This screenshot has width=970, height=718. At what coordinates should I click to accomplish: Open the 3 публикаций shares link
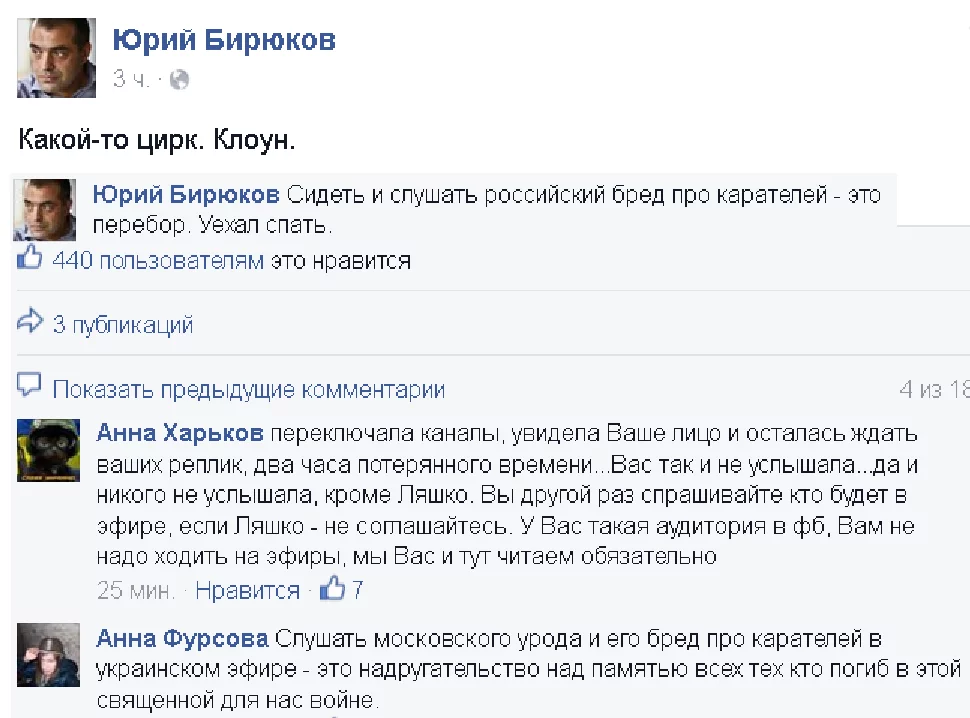tap(122, 324)
